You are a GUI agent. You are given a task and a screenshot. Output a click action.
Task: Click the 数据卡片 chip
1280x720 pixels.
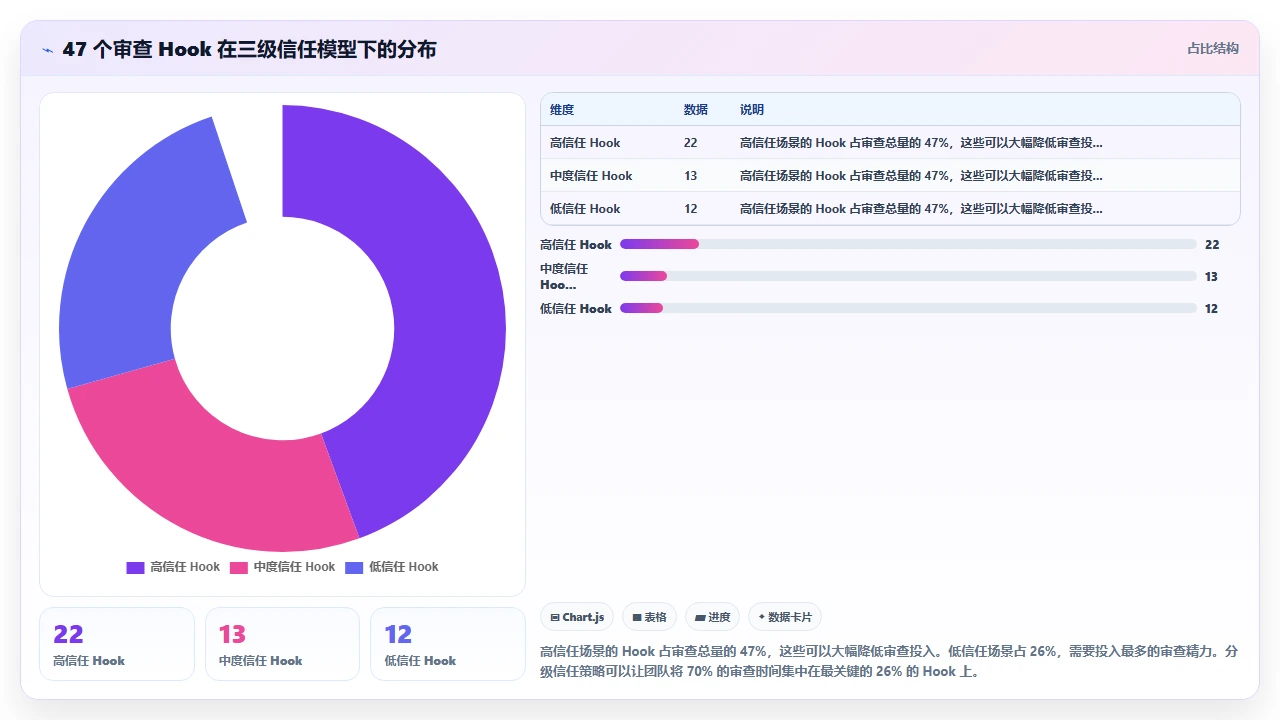pos(785,617)
